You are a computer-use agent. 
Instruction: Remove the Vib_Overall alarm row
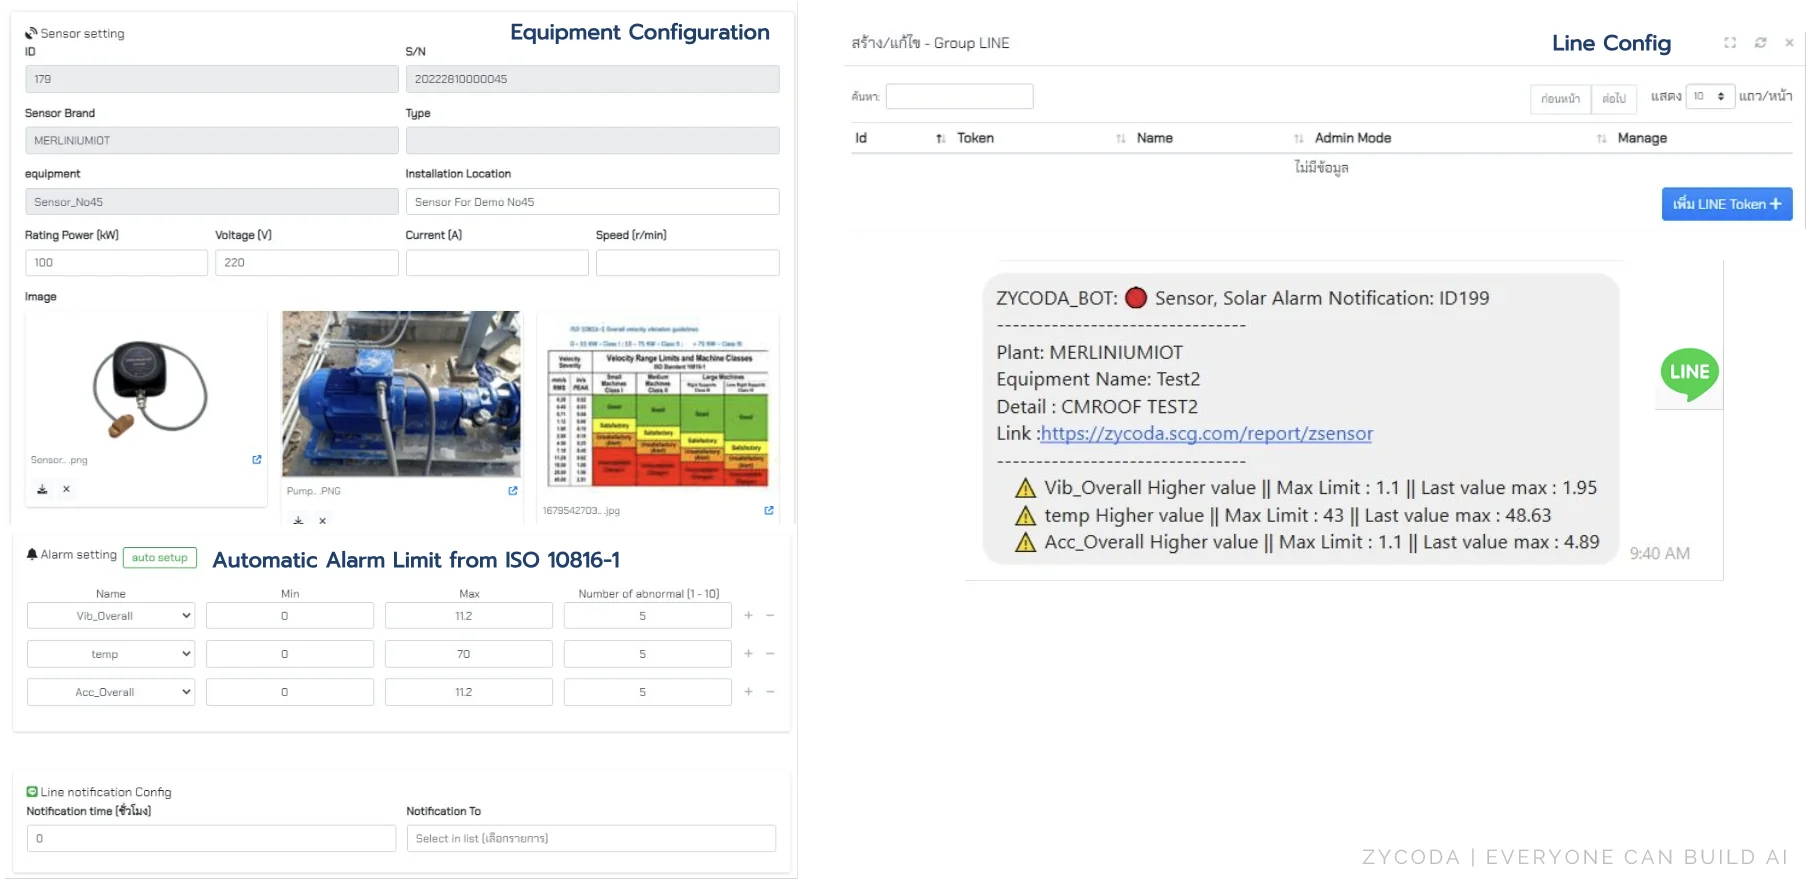pyautogui.click(x=770, y=616)
